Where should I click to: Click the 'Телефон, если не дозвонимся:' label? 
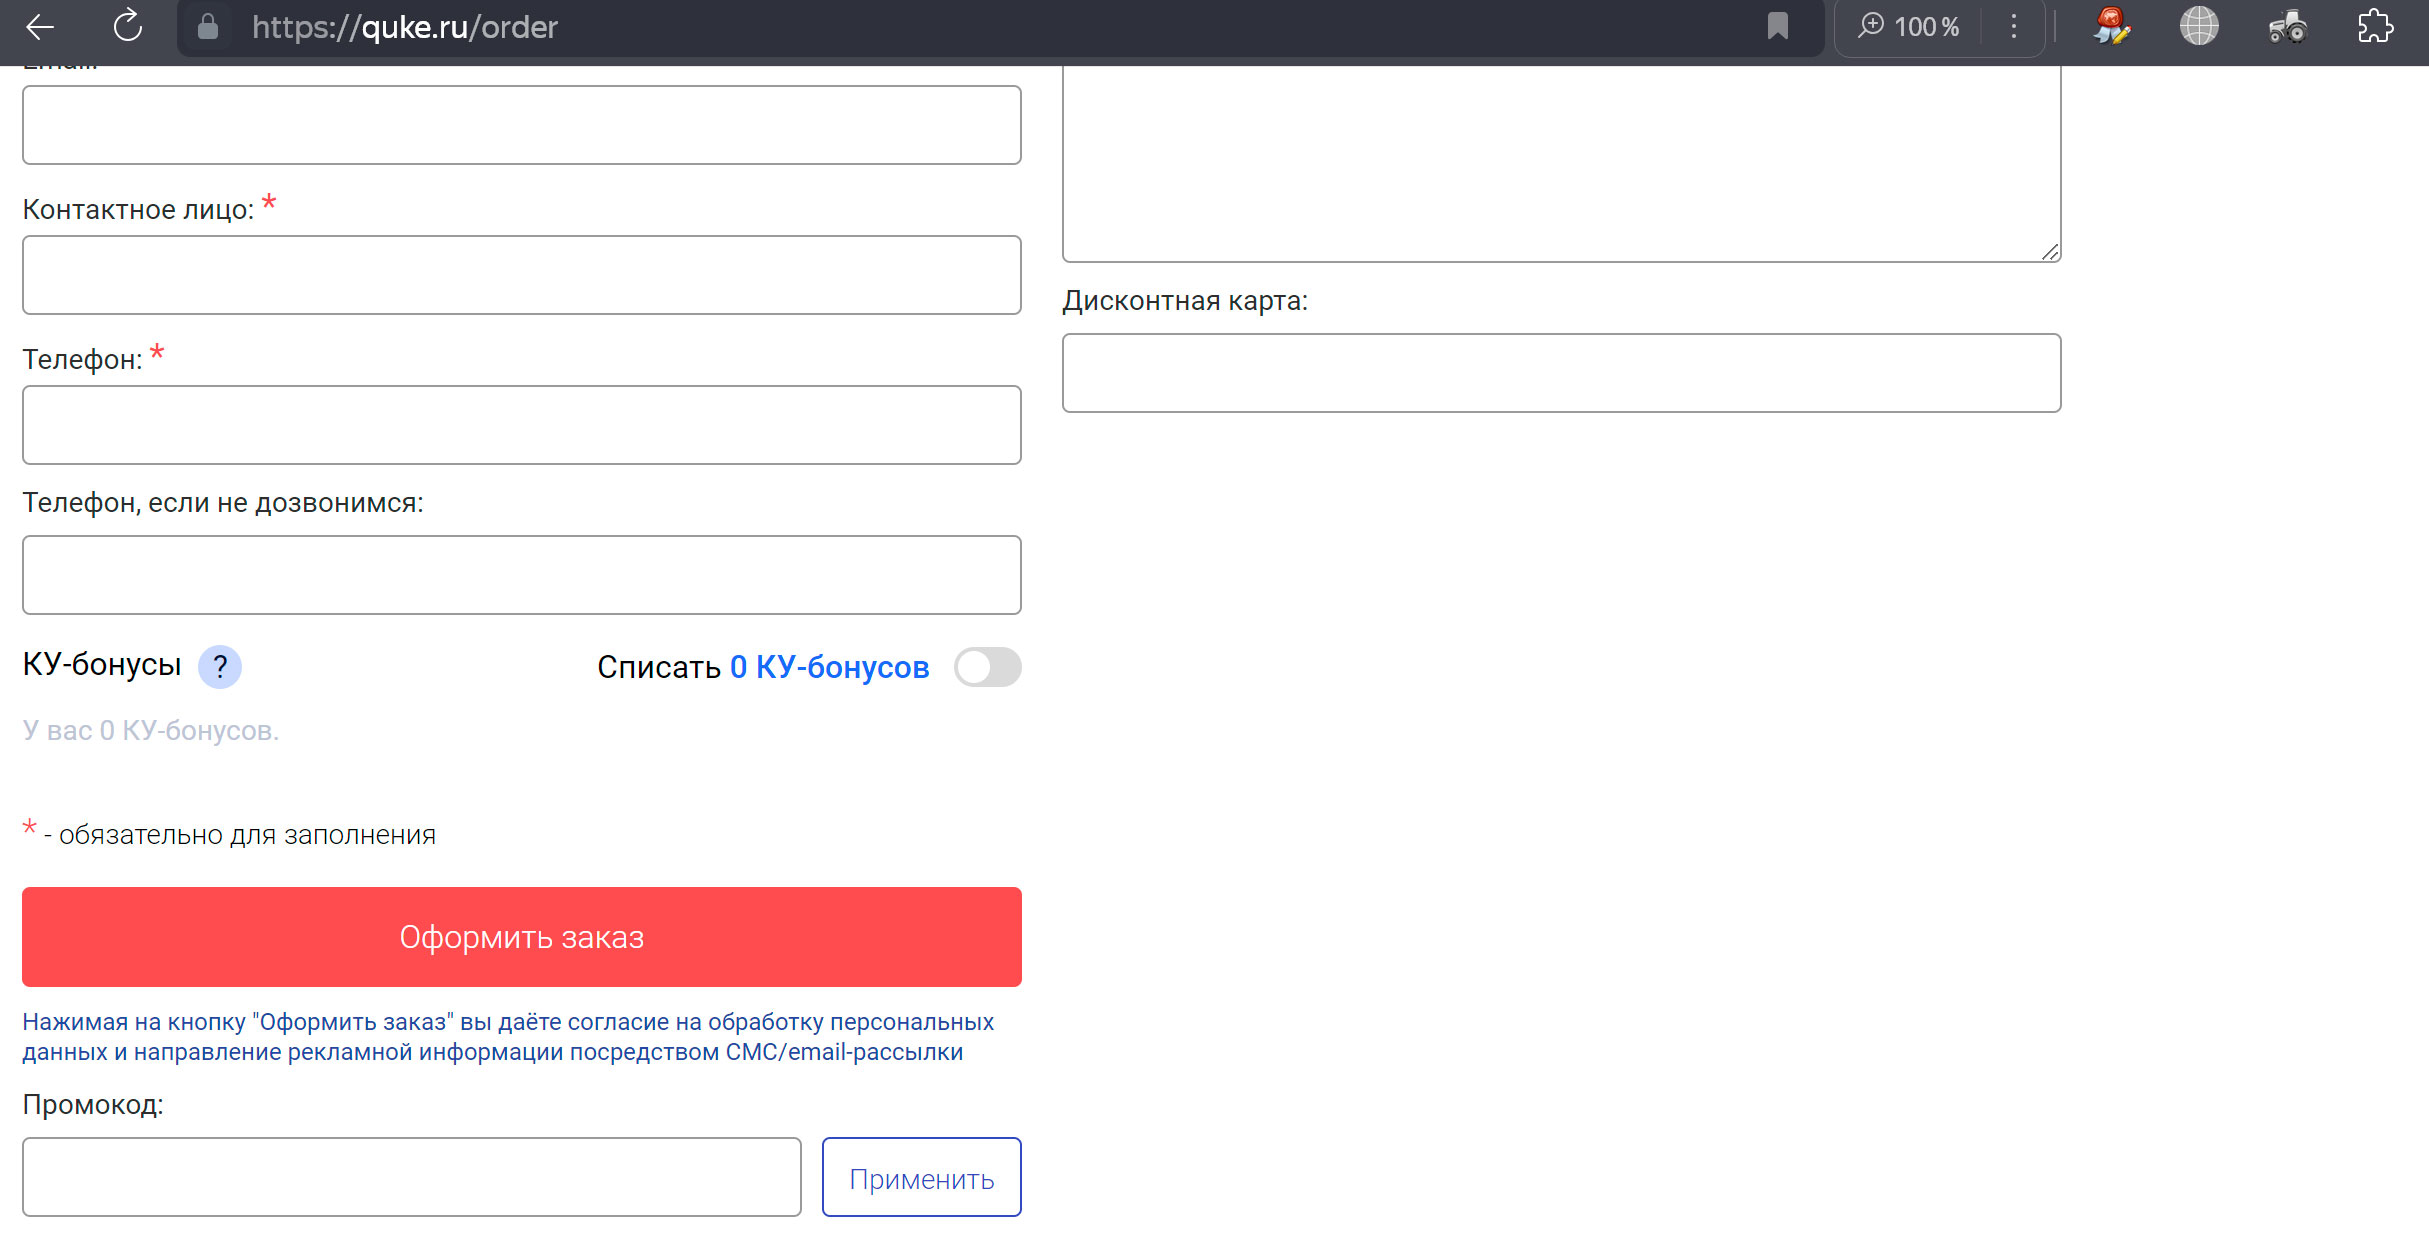click(223, 503)
